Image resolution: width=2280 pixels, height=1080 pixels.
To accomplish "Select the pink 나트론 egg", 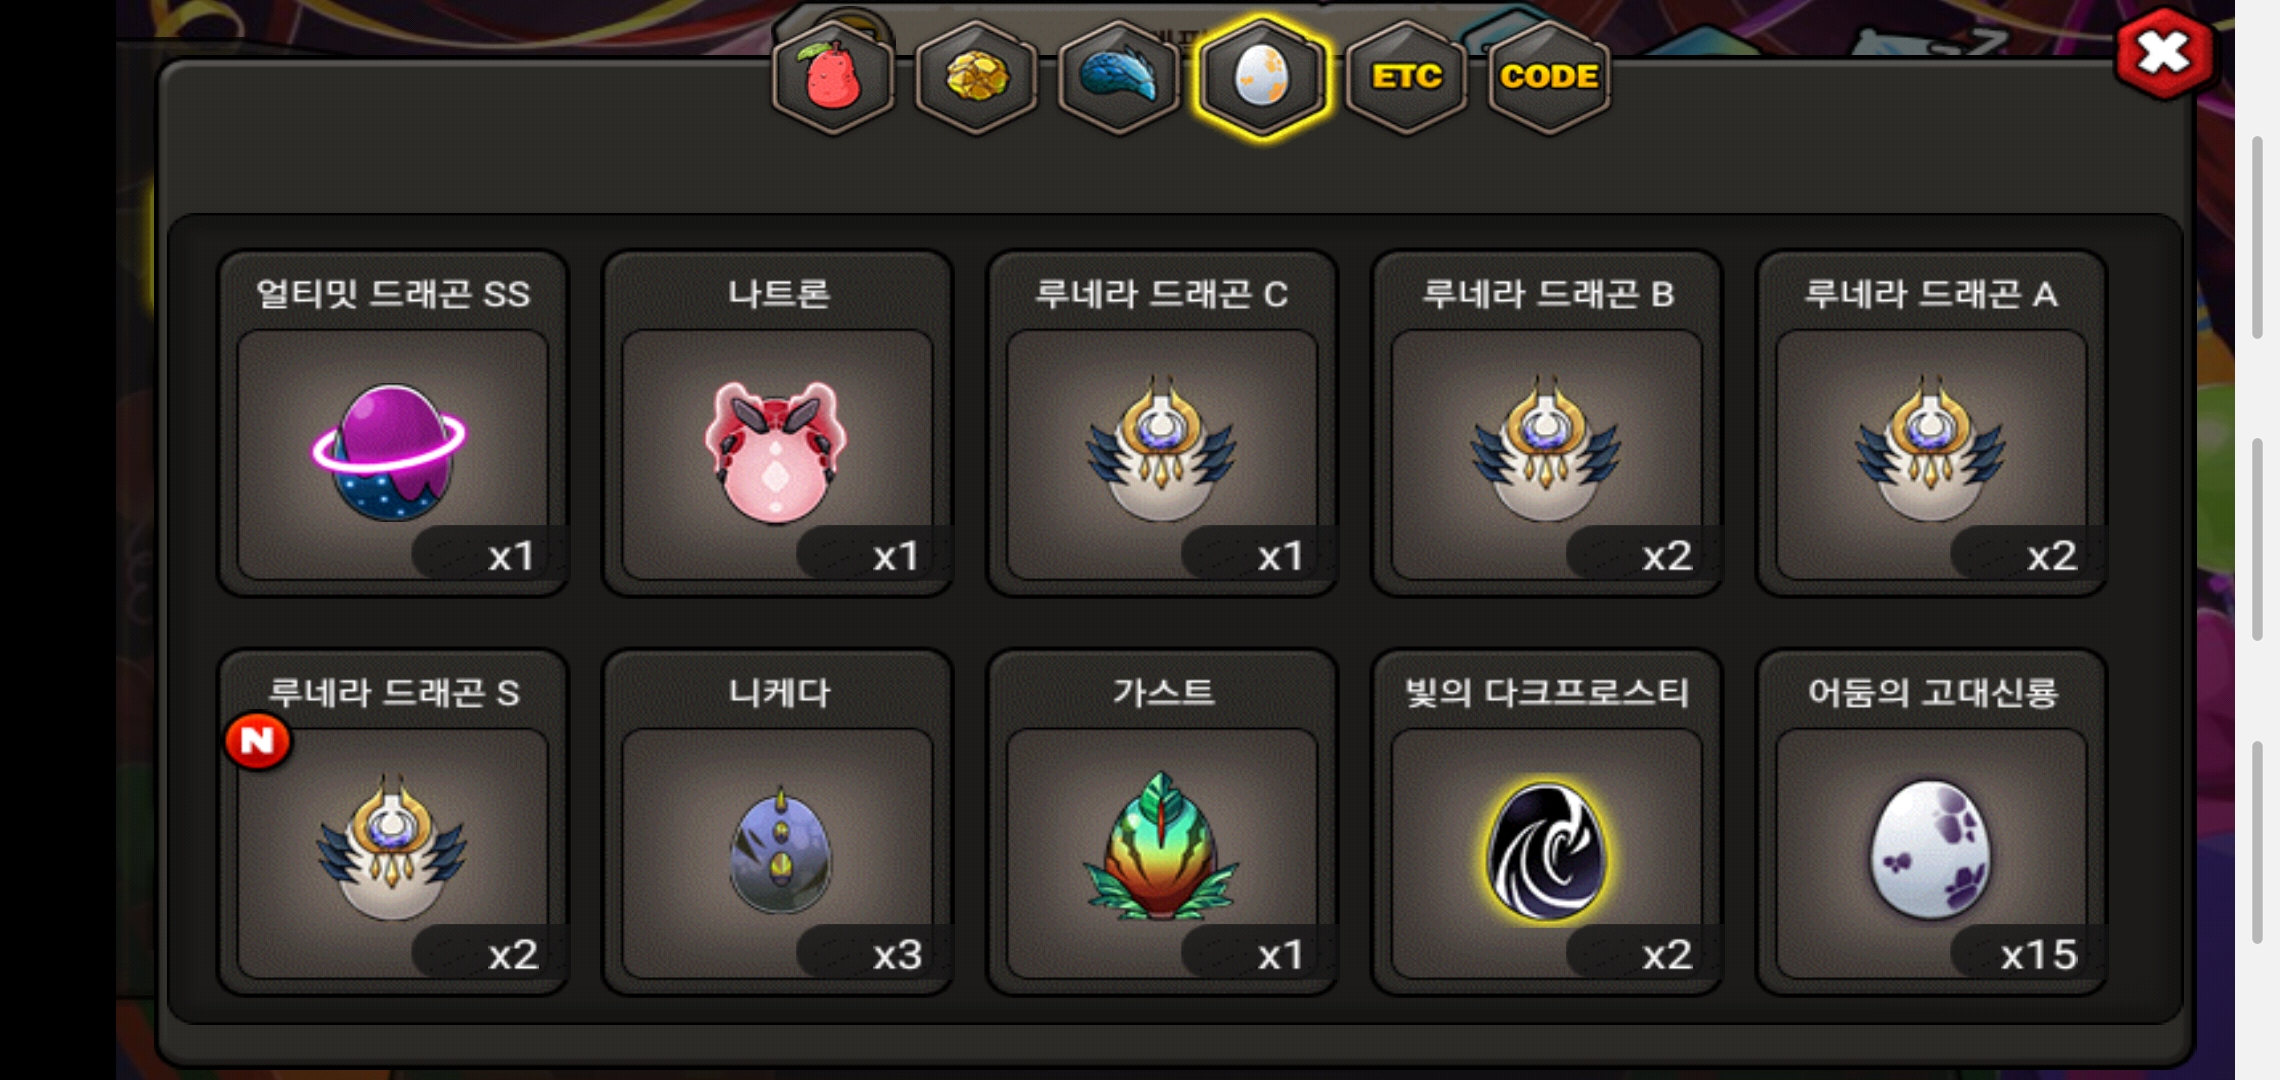I will [777, 423].
